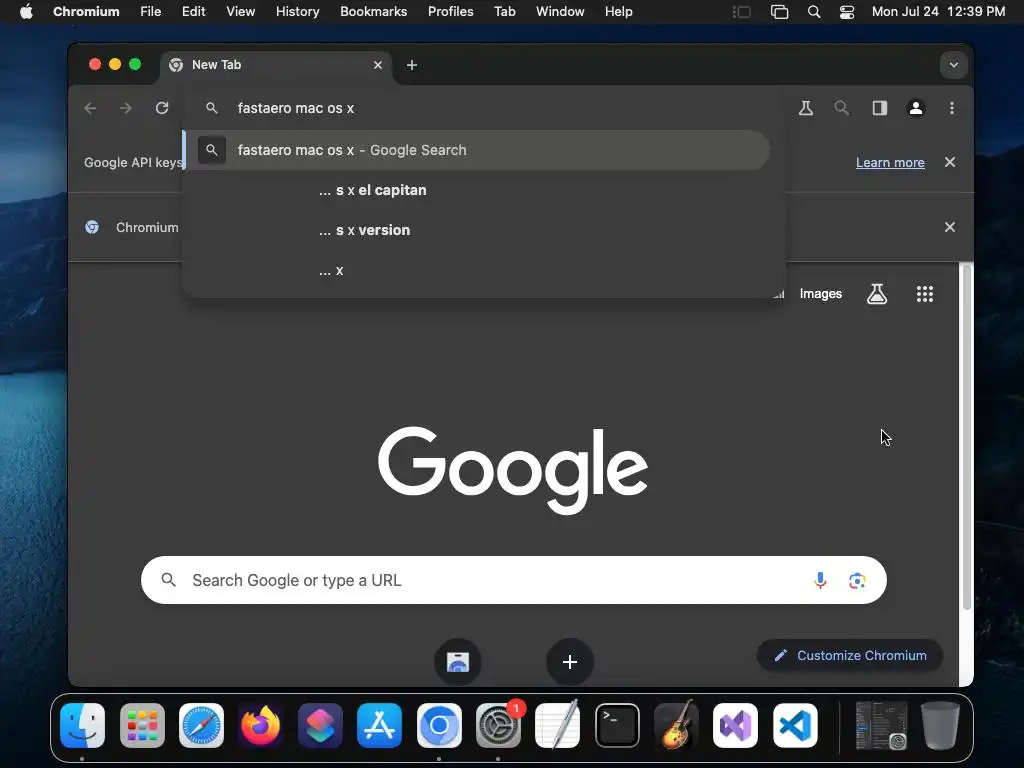Reload the page with the refresh icon
This screenshot has width=1024, height=768.
tap(162, 108)
